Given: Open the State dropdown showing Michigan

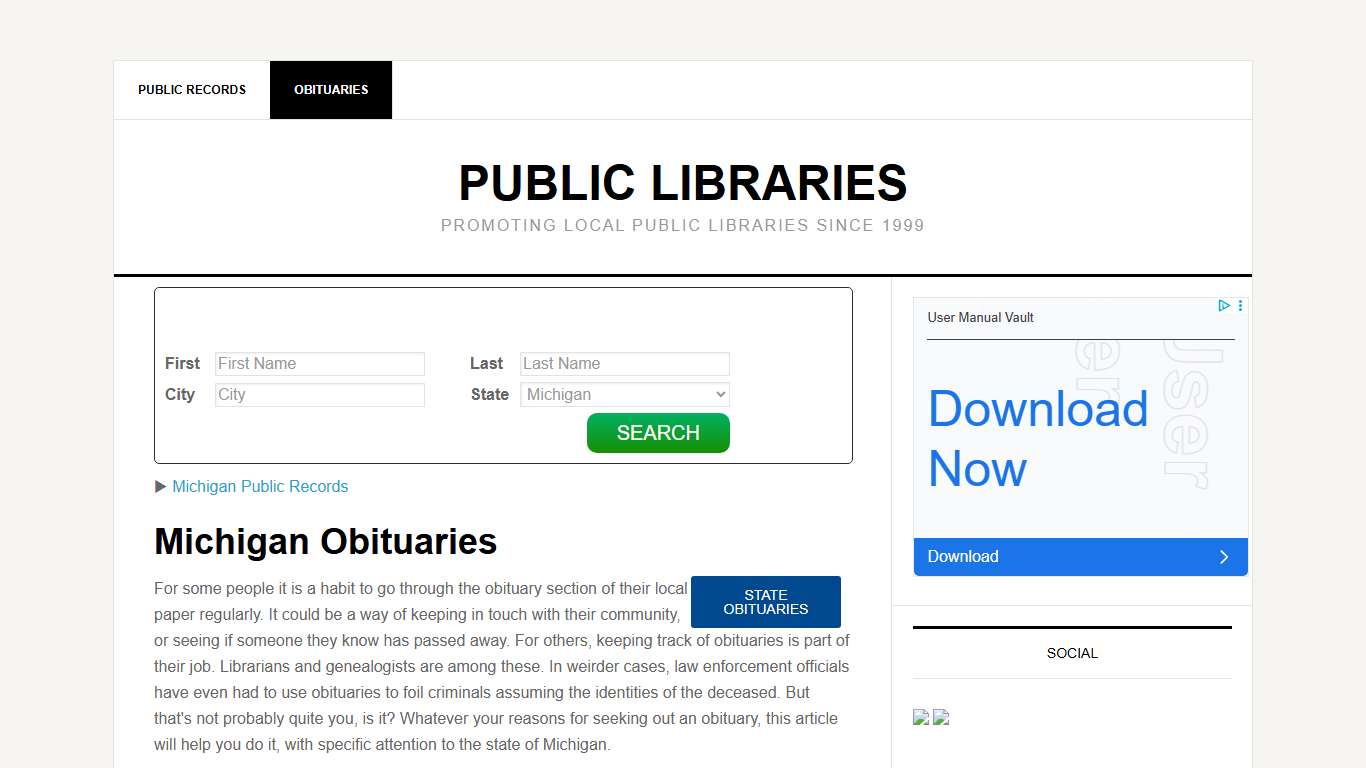Looking at the screenshot, I should click(625, 395).
